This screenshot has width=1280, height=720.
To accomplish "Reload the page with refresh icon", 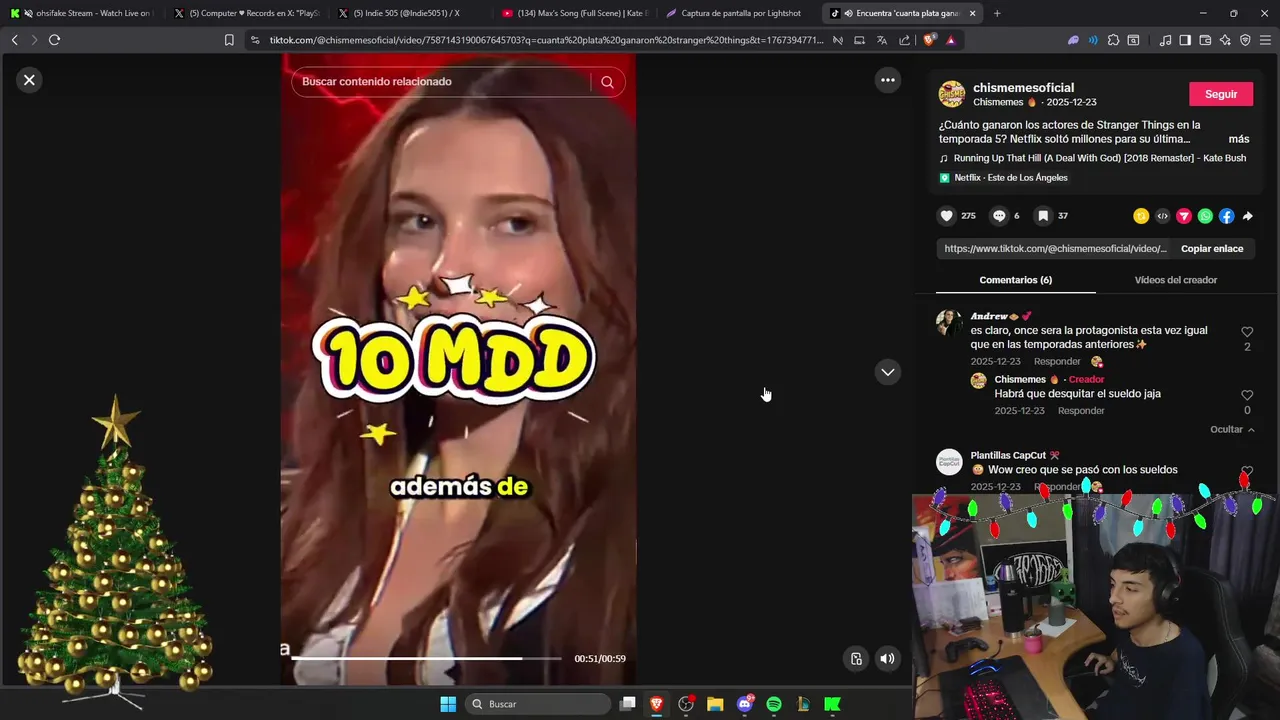I will 54,40.
